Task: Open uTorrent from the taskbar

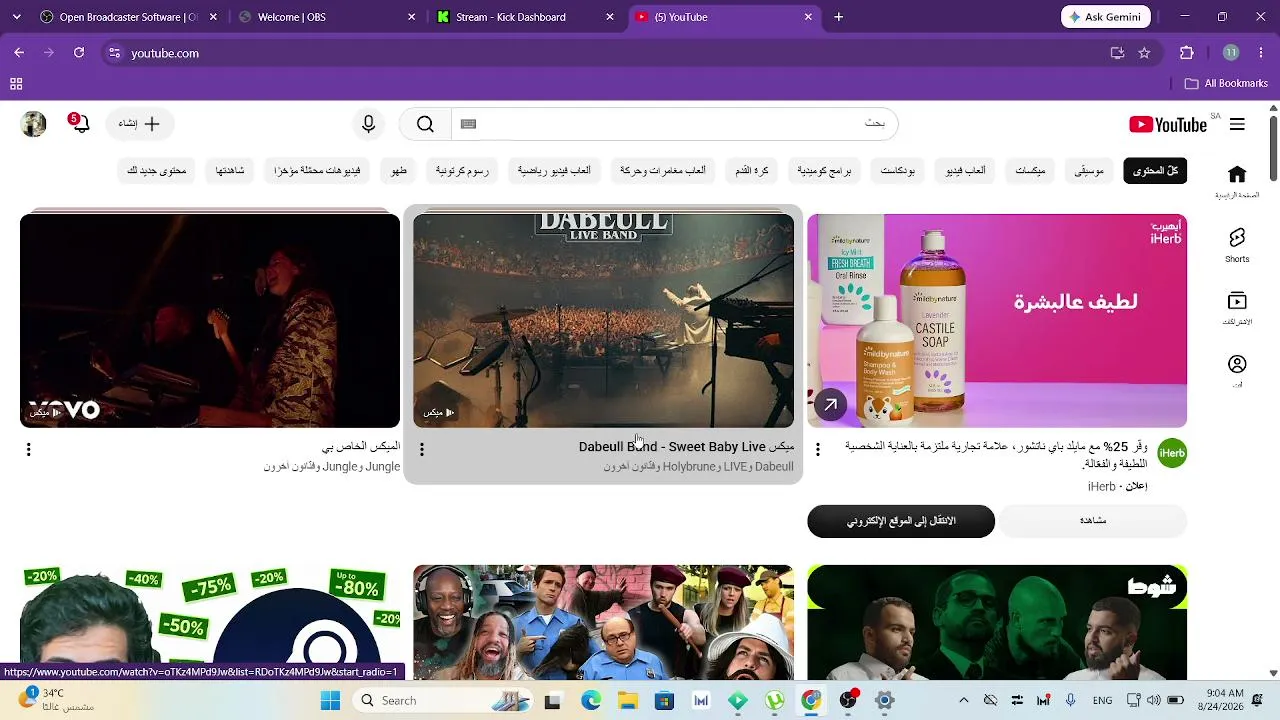Action: click(774, 700)
